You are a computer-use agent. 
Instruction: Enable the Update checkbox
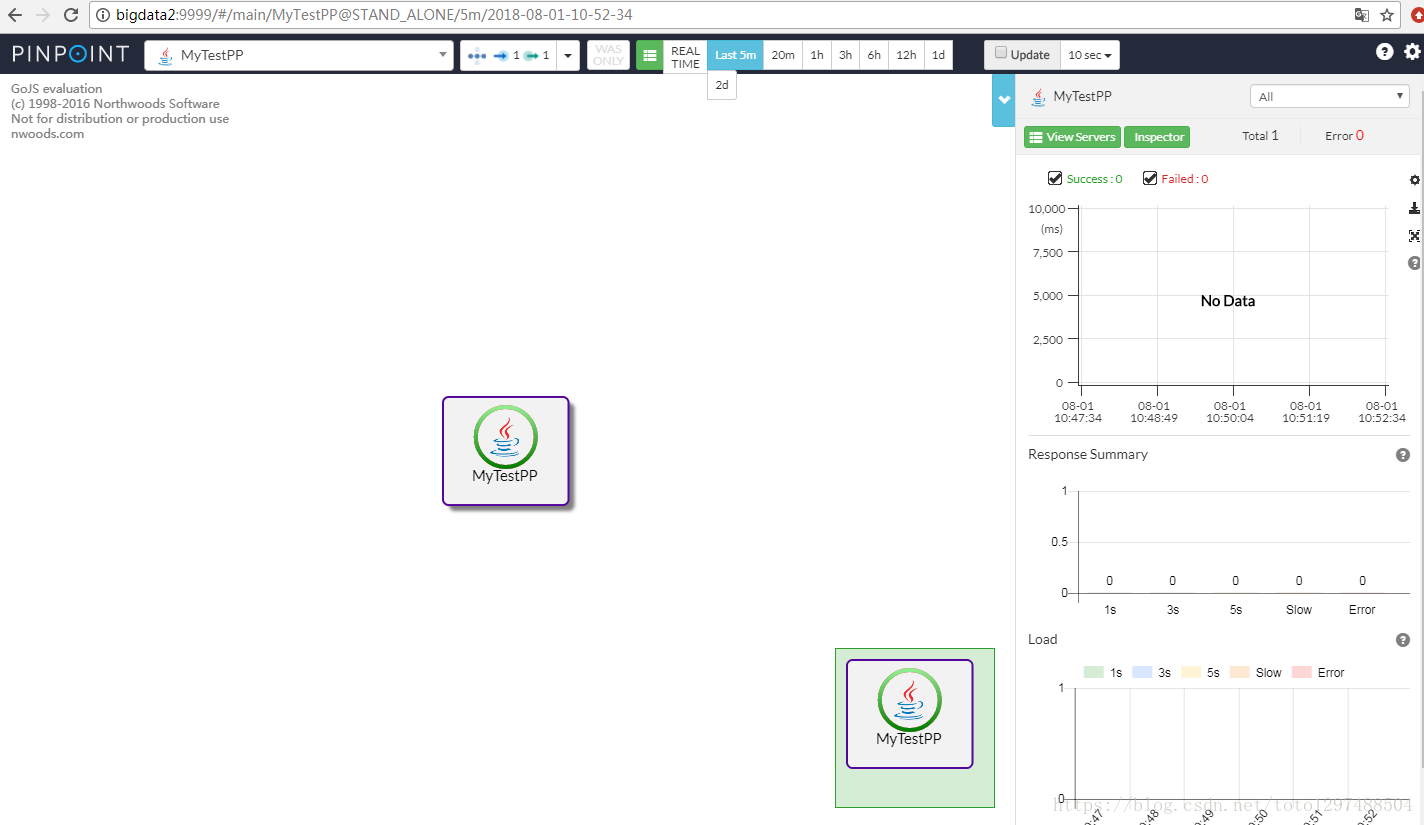[x=1001, y=53]
